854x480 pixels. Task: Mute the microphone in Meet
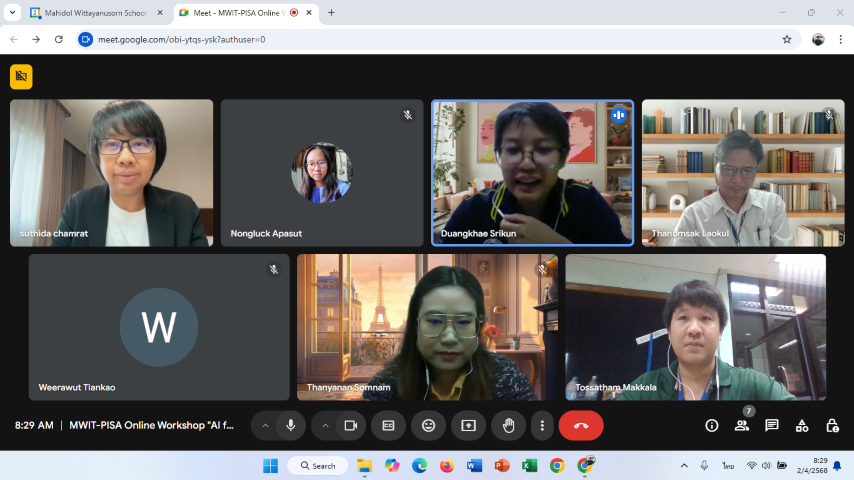click(290, 425)
